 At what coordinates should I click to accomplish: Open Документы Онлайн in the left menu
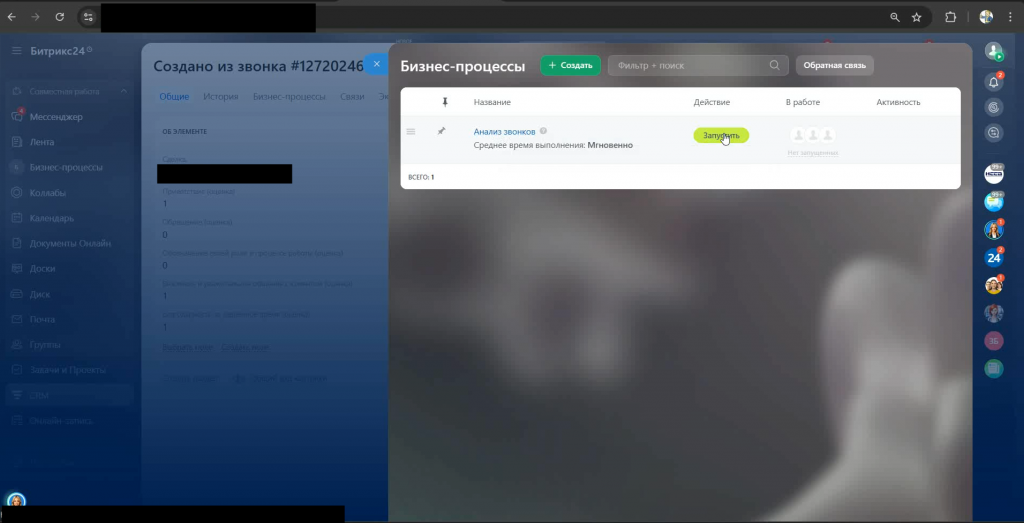click(69, 244)
